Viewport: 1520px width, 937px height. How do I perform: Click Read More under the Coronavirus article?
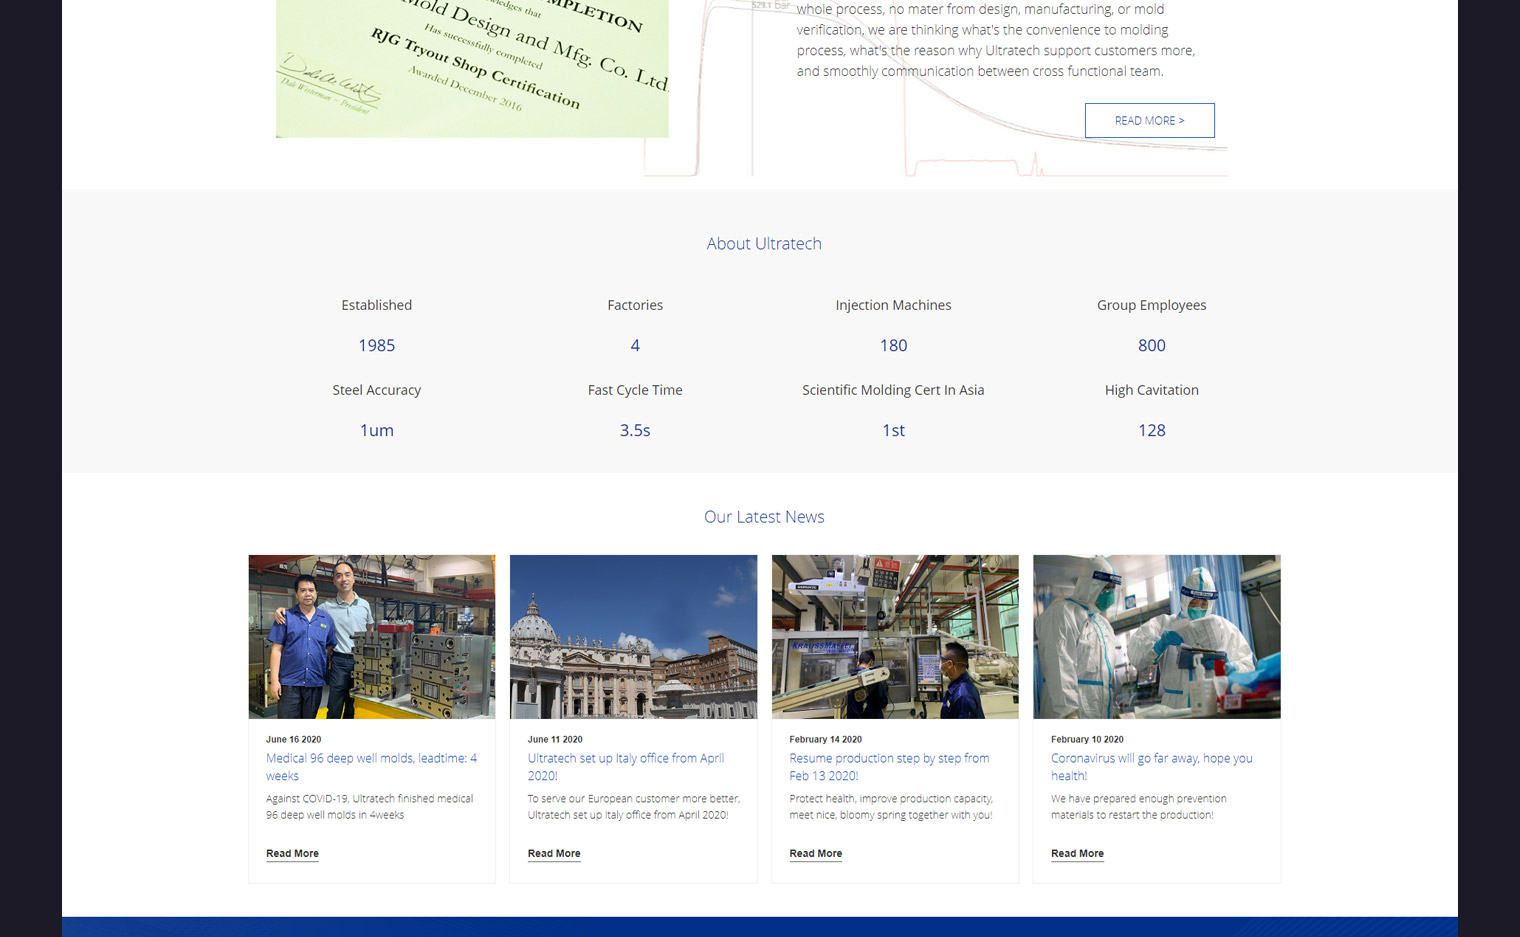click(x=1077, y=854)
